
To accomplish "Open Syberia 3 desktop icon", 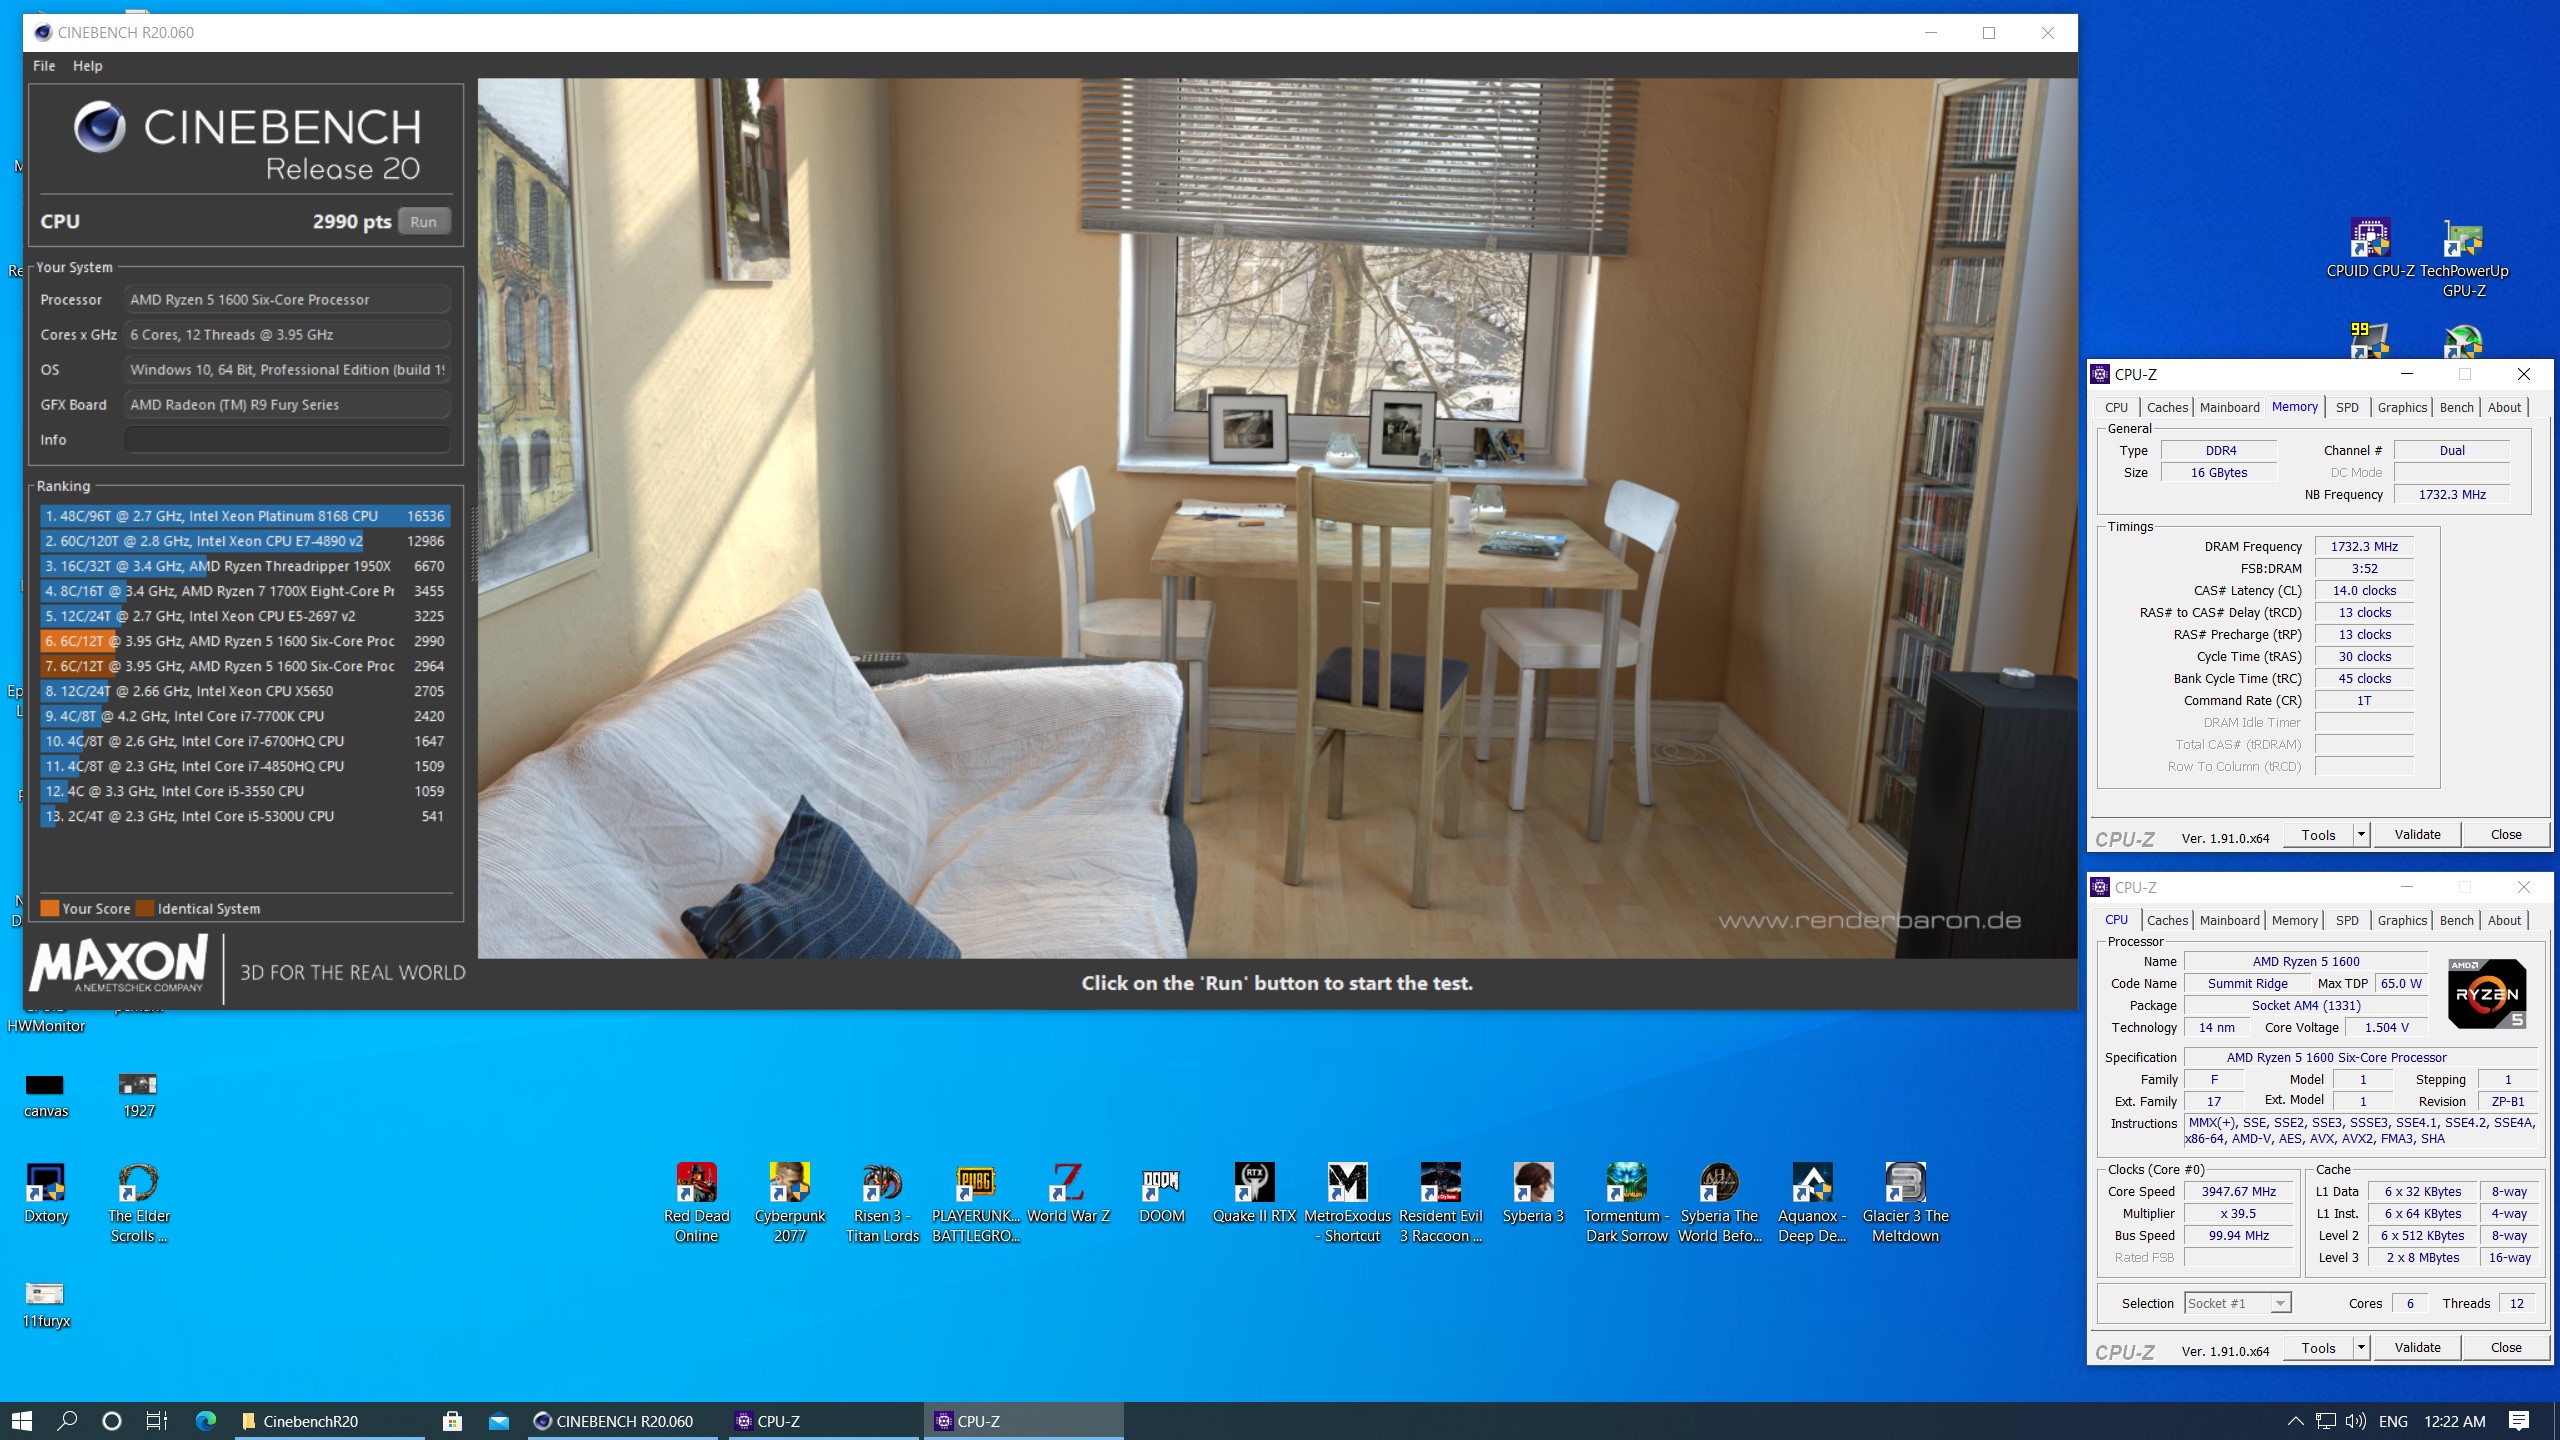I will pyautogui.click(x=1533, y=1193).
